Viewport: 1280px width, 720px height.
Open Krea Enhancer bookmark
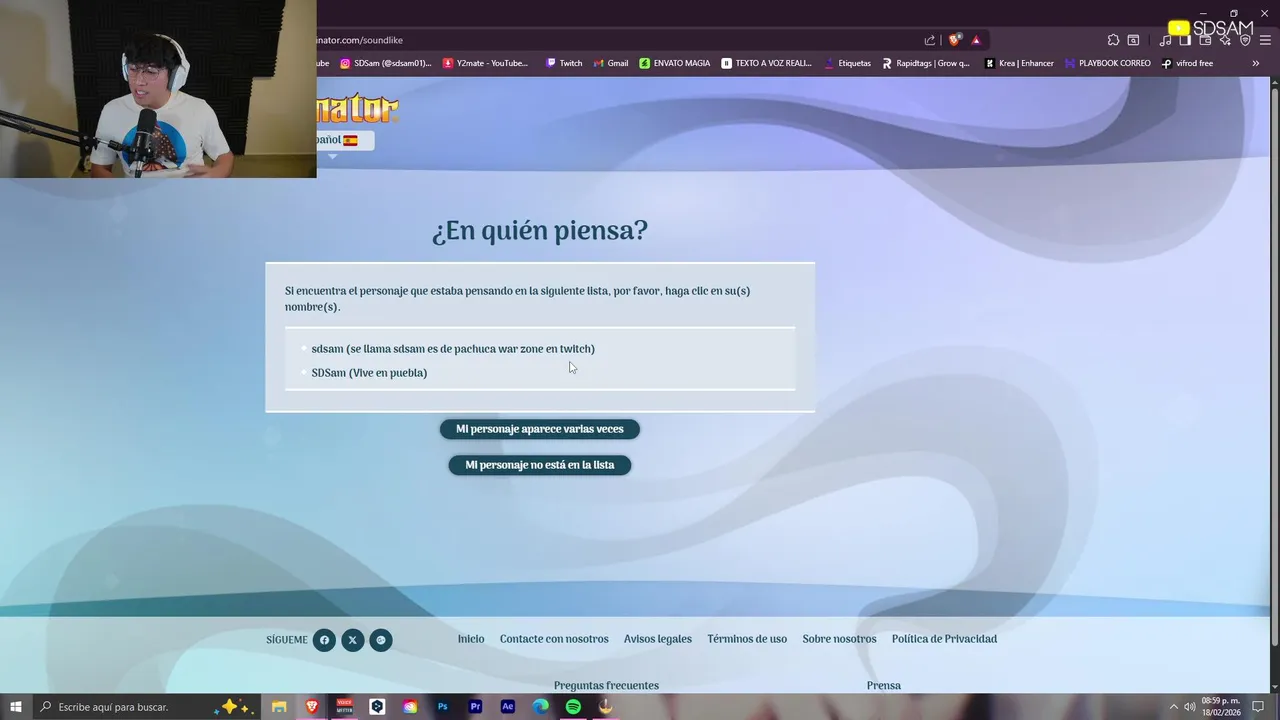click(1019, 63)
